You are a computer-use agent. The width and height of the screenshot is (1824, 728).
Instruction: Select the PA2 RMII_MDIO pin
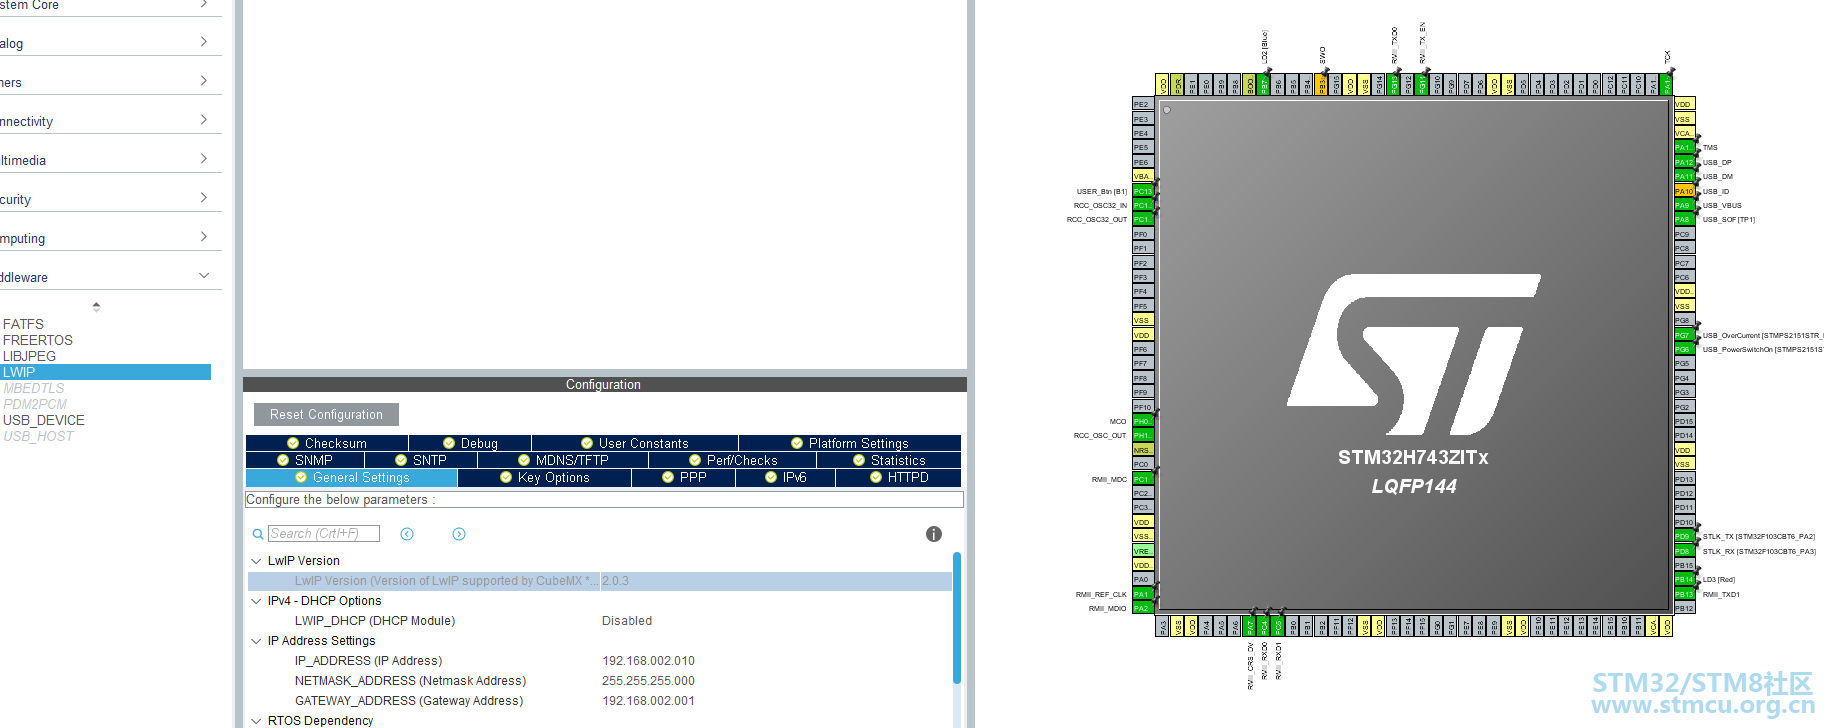(x=1143, y=608)
